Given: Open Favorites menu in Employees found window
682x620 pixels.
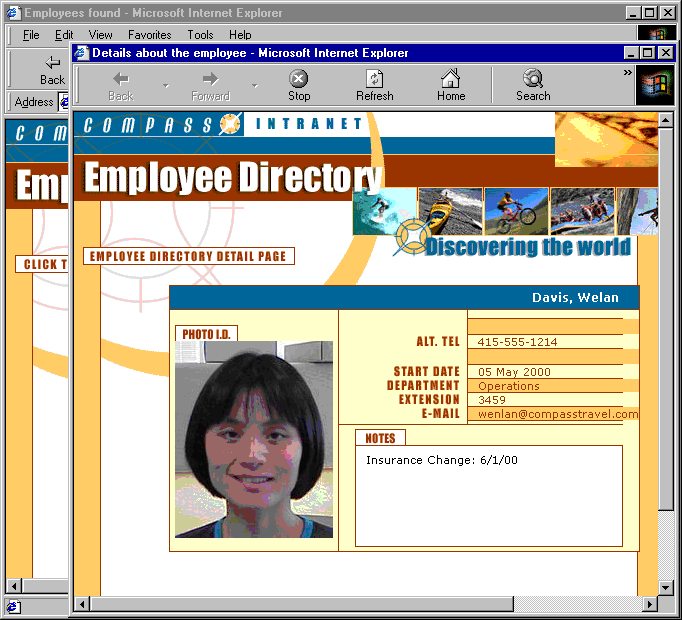Looking at the screenshot, I should [150, 34].
